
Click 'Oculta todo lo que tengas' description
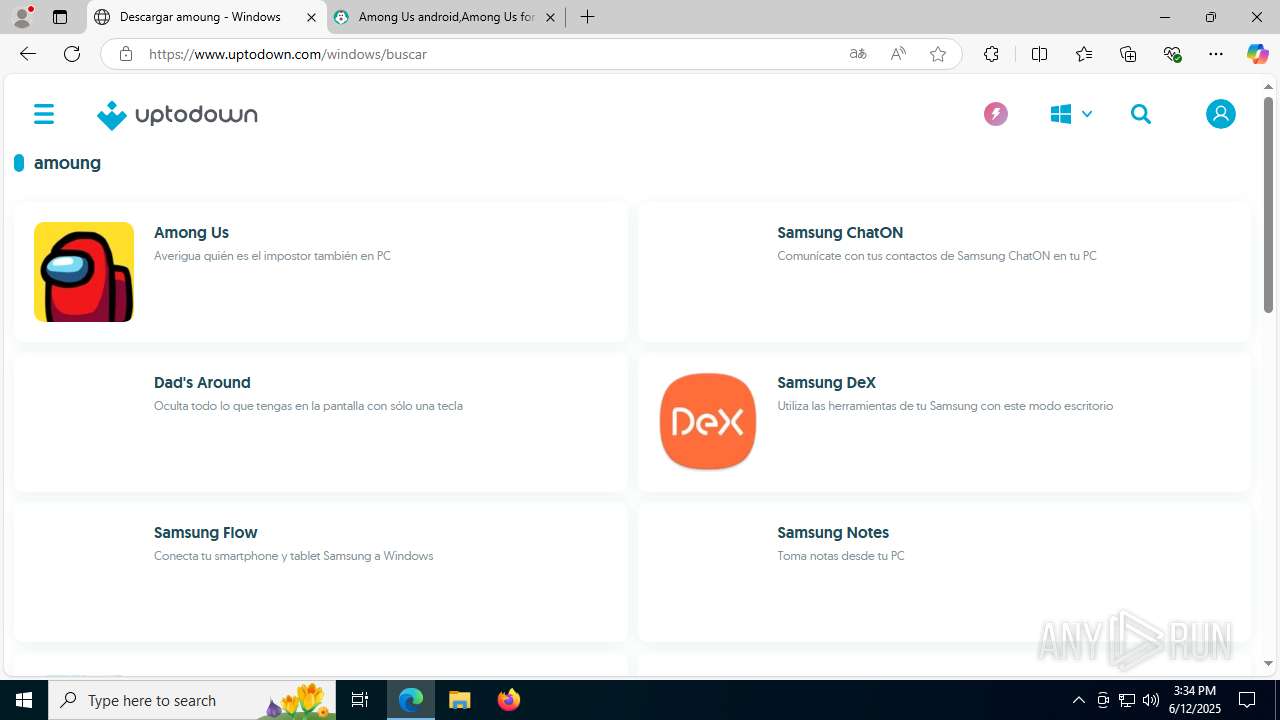pos(308,406)
